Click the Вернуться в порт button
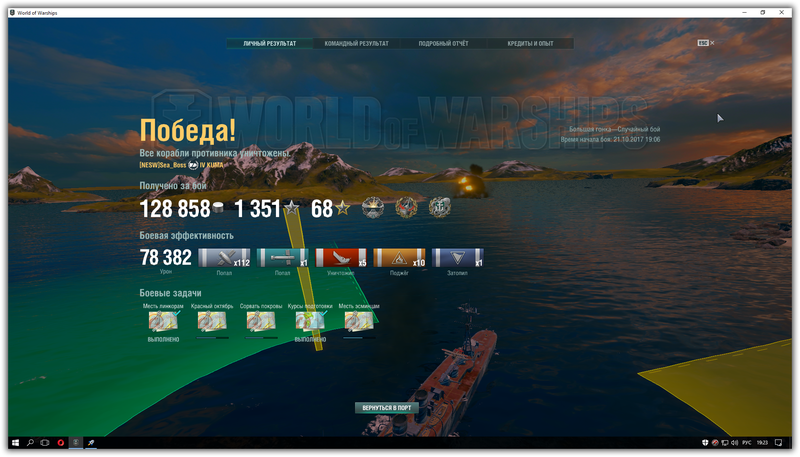800x457 pixels. (x=387, y=408)
